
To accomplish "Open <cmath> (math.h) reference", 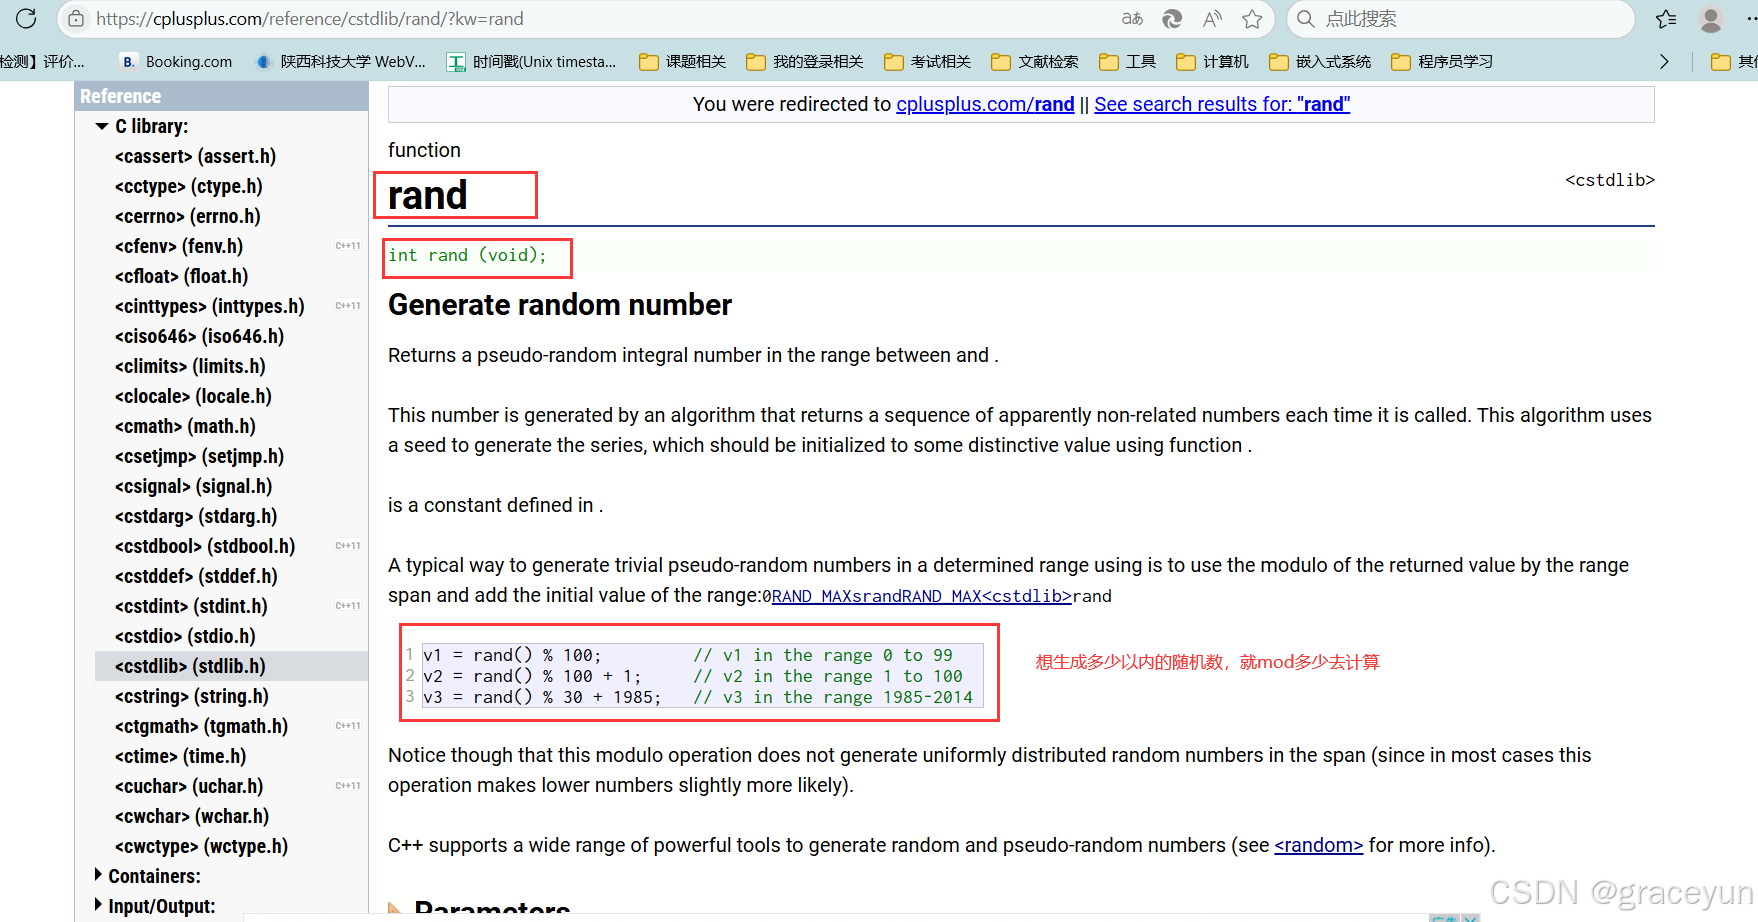I will (x=185, y=426).
